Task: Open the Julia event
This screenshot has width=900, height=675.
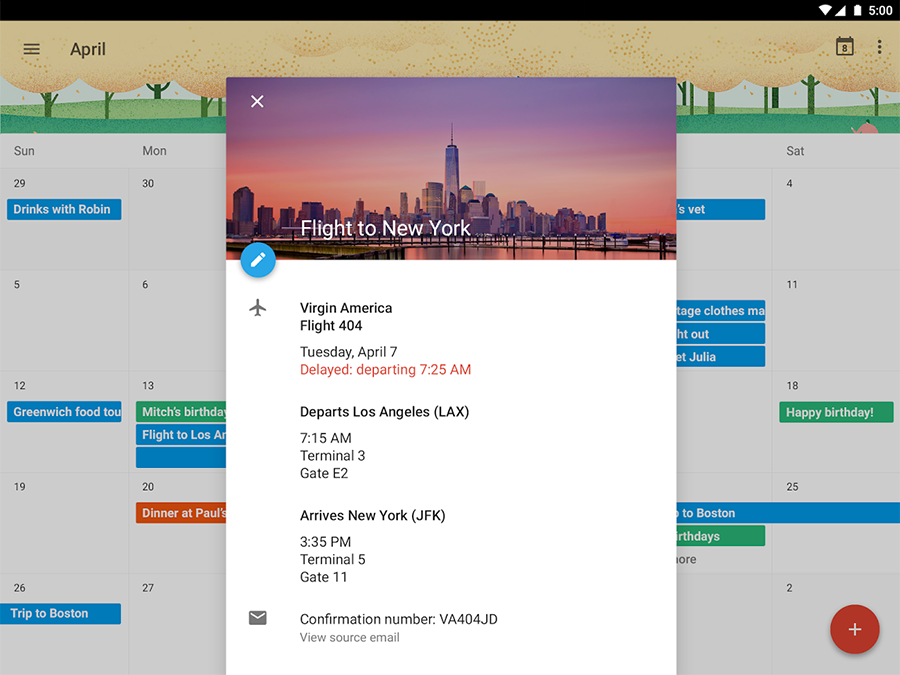Action: tap(720, 357)
